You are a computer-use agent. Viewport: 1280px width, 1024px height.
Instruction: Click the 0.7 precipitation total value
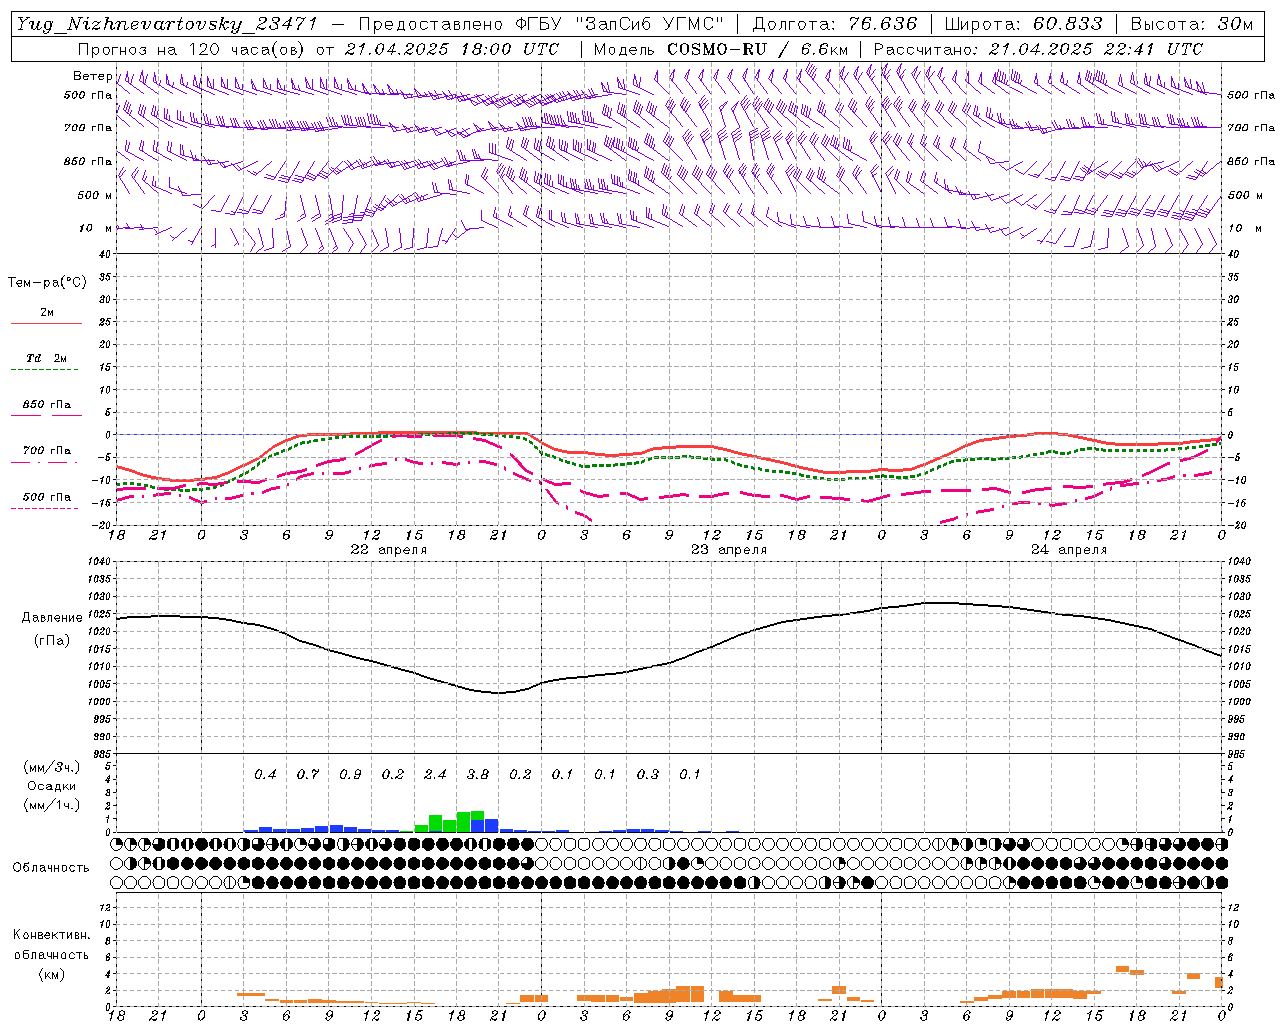point(308,774)
